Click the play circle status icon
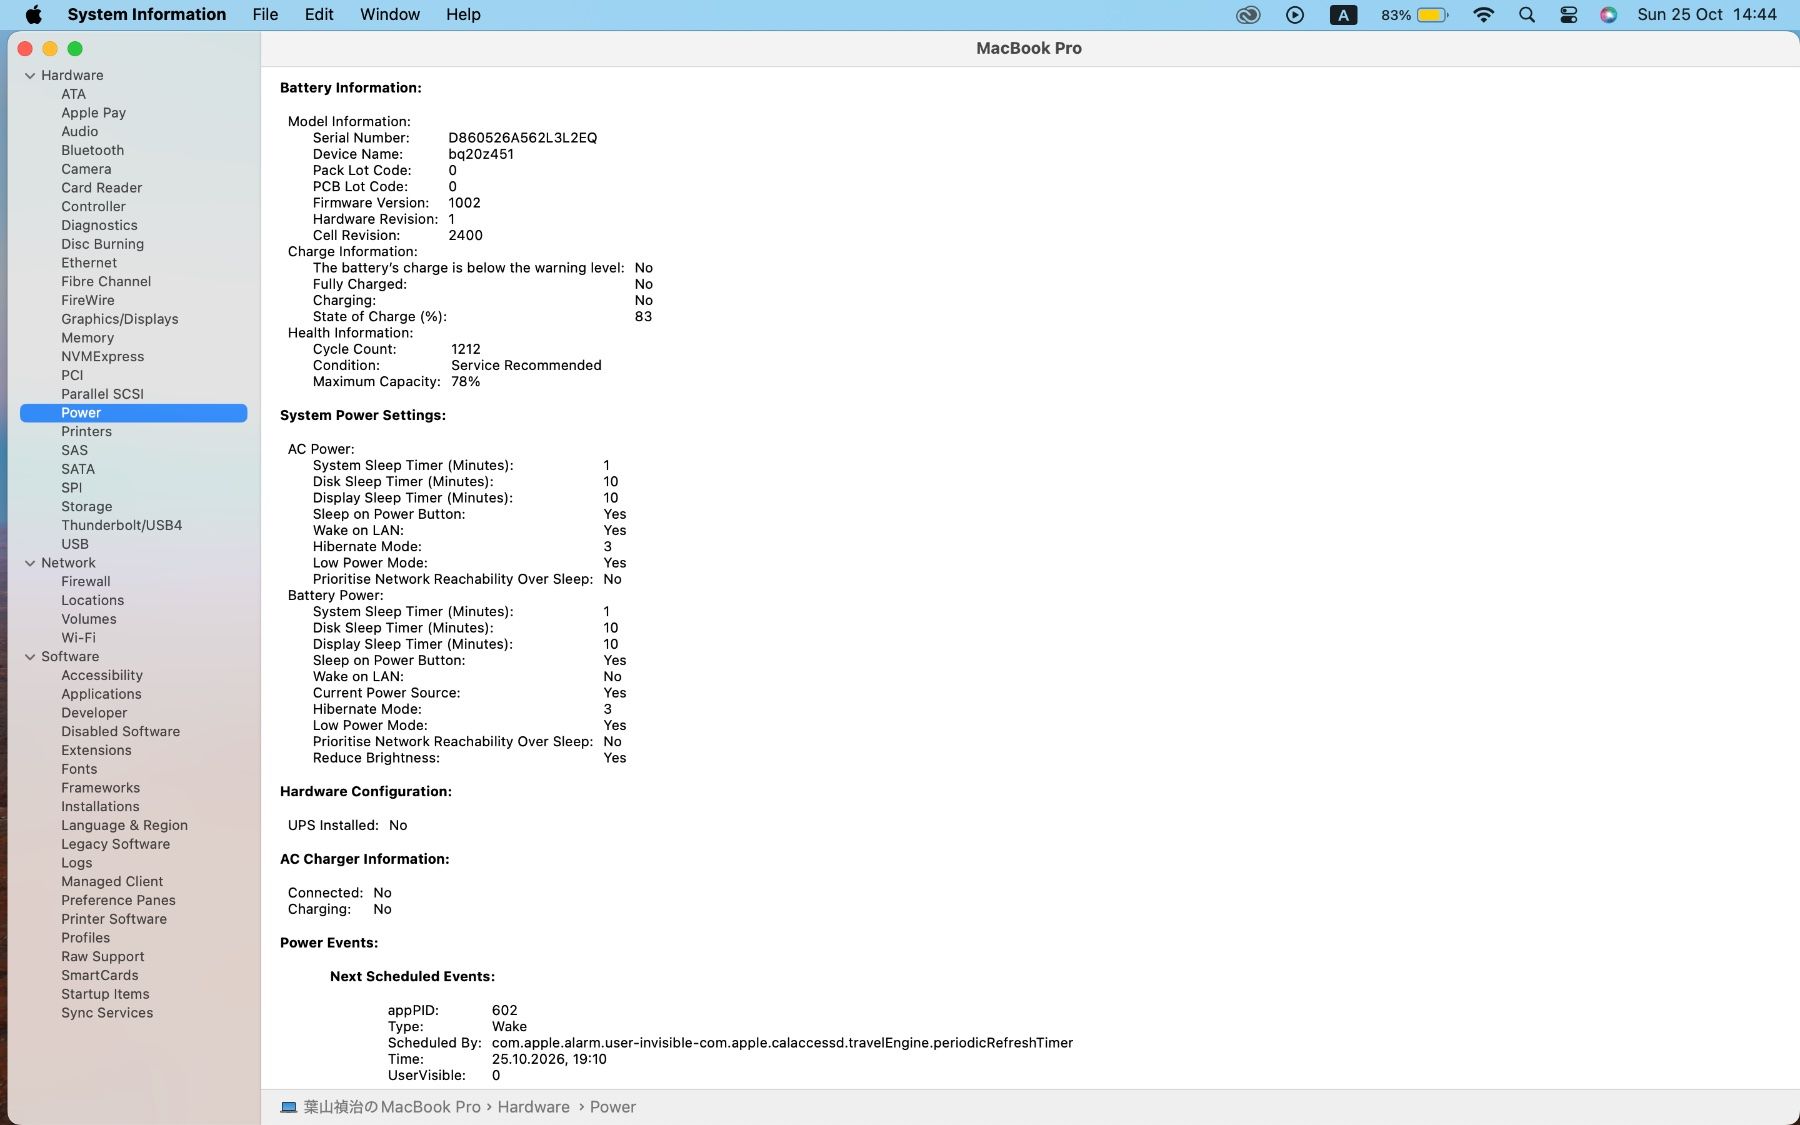The height and width of the screenshot is (1125, 1800). (1295, 15)
